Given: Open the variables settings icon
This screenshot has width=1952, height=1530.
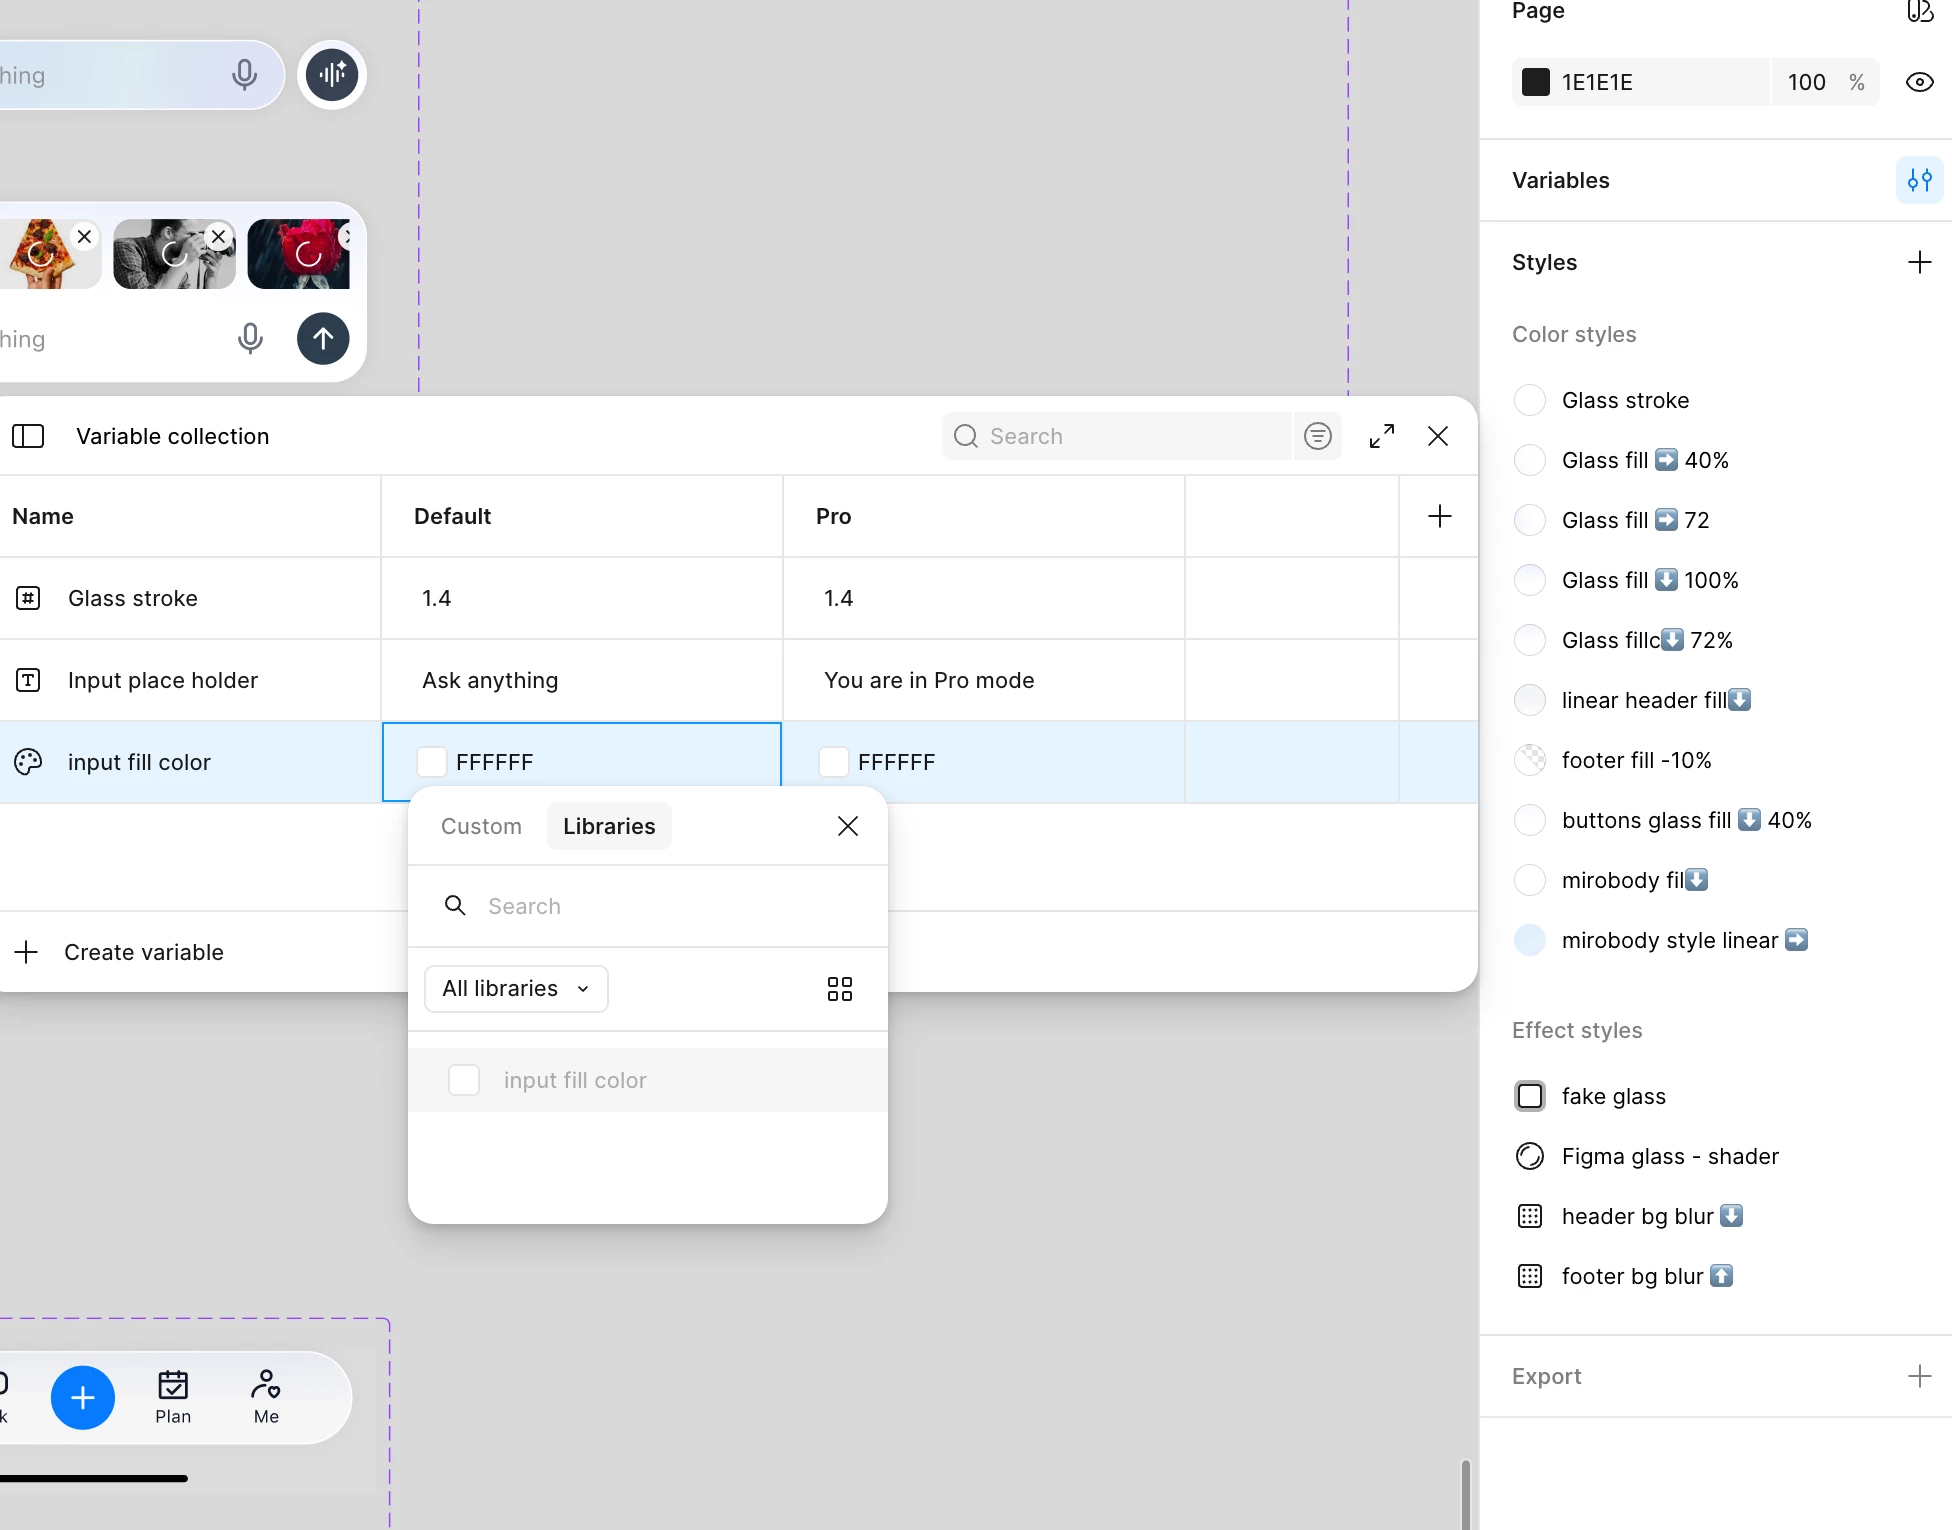Looking at the screenshot, I should click(1919, 180).
